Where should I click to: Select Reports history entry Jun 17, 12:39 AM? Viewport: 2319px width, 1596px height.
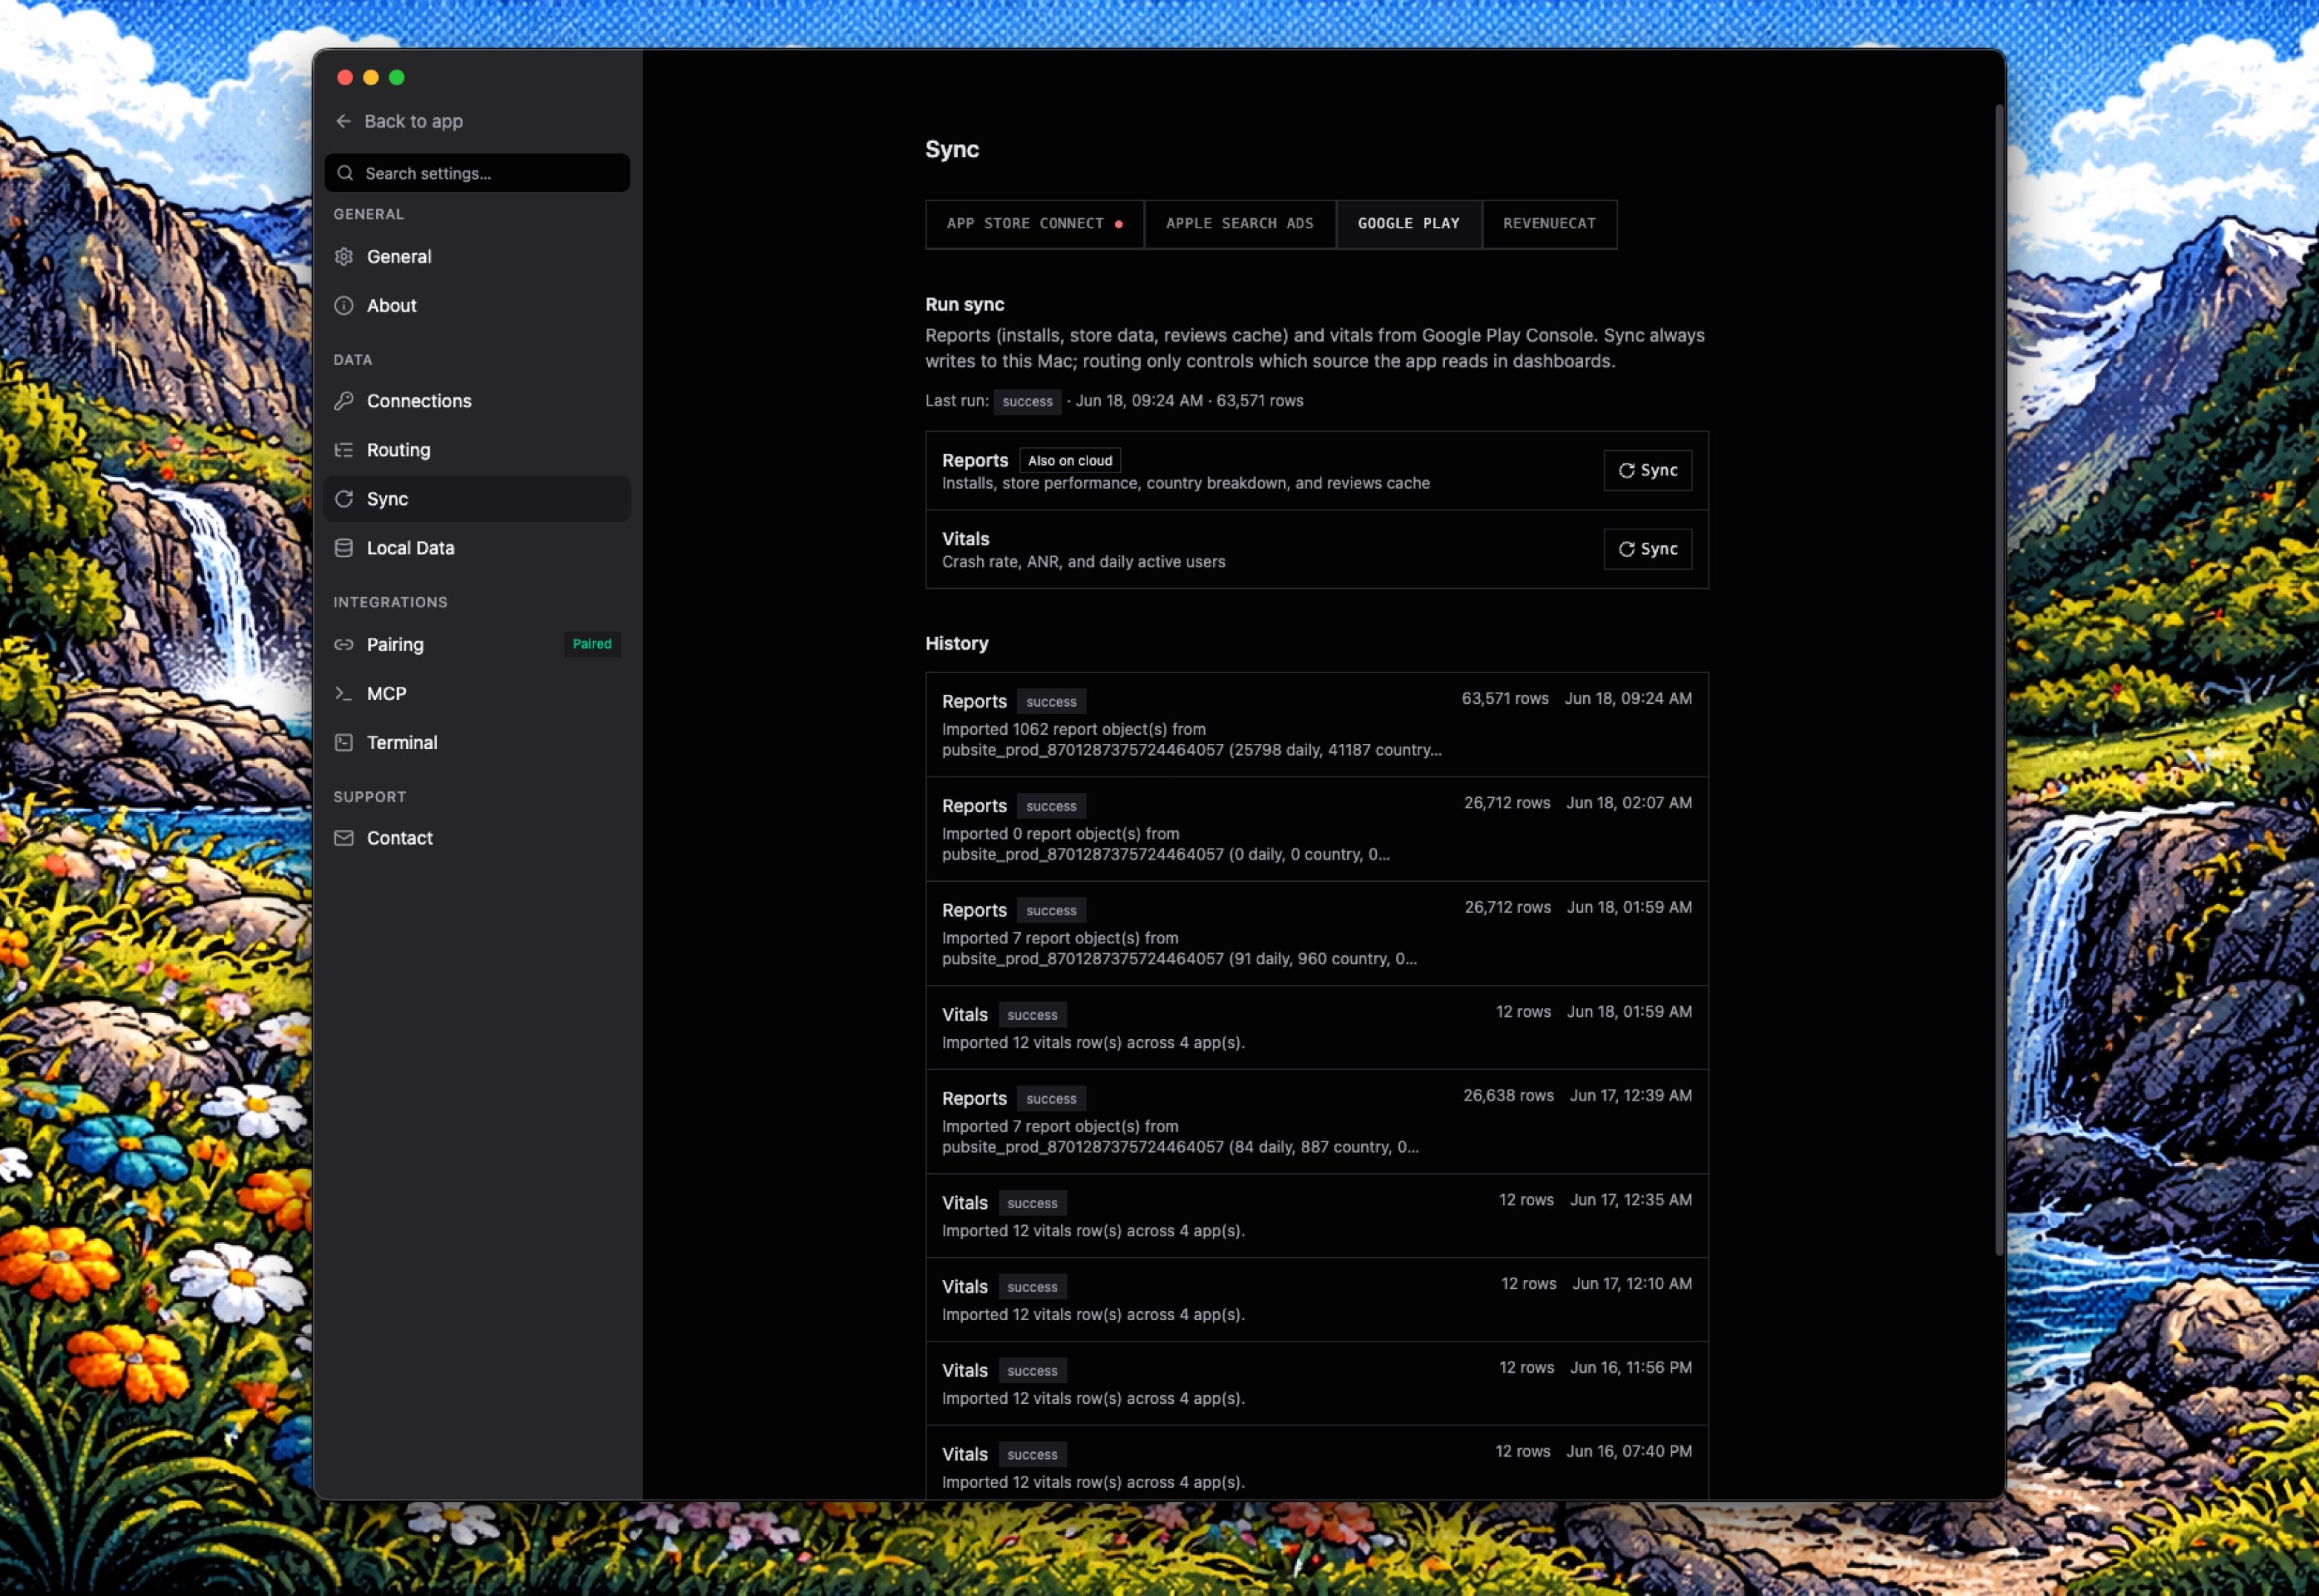point(1316,1121)
